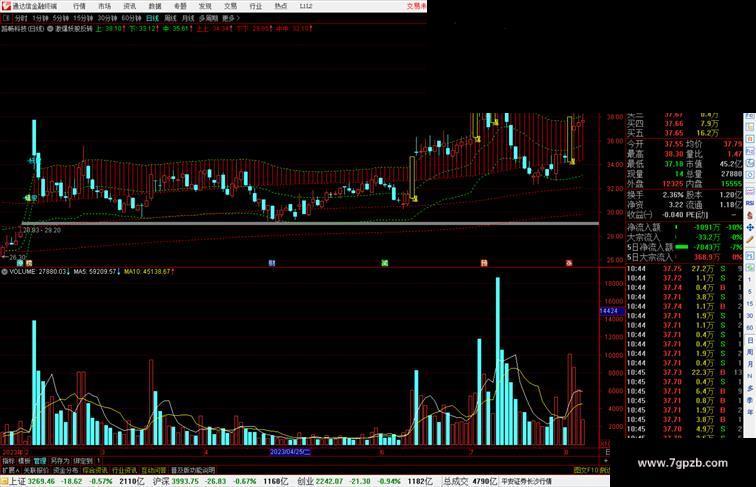The height and width of the screenshot is (487, 756).
Task: Click the highlighted 2023/04/25 date label
Action: (x=290, y=452)
